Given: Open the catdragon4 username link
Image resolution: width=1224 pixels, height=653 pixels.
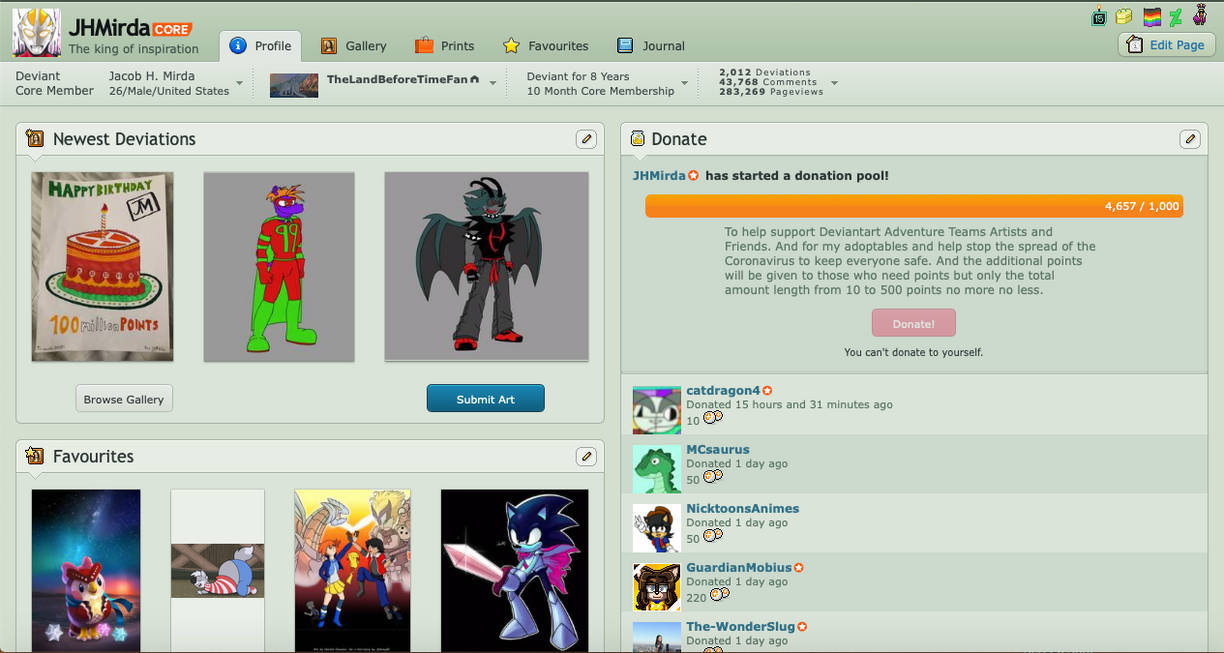Looking at the screenshot, I should click(723, 391).
